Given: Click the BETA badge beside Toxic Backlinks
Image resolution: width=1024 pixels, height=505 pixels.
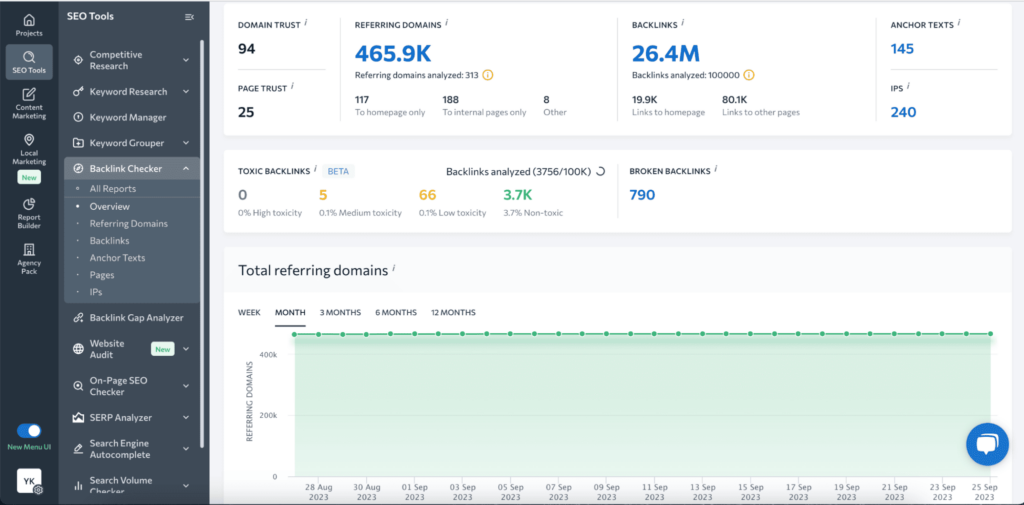Looking at the screenshot, I should [338, 171].
